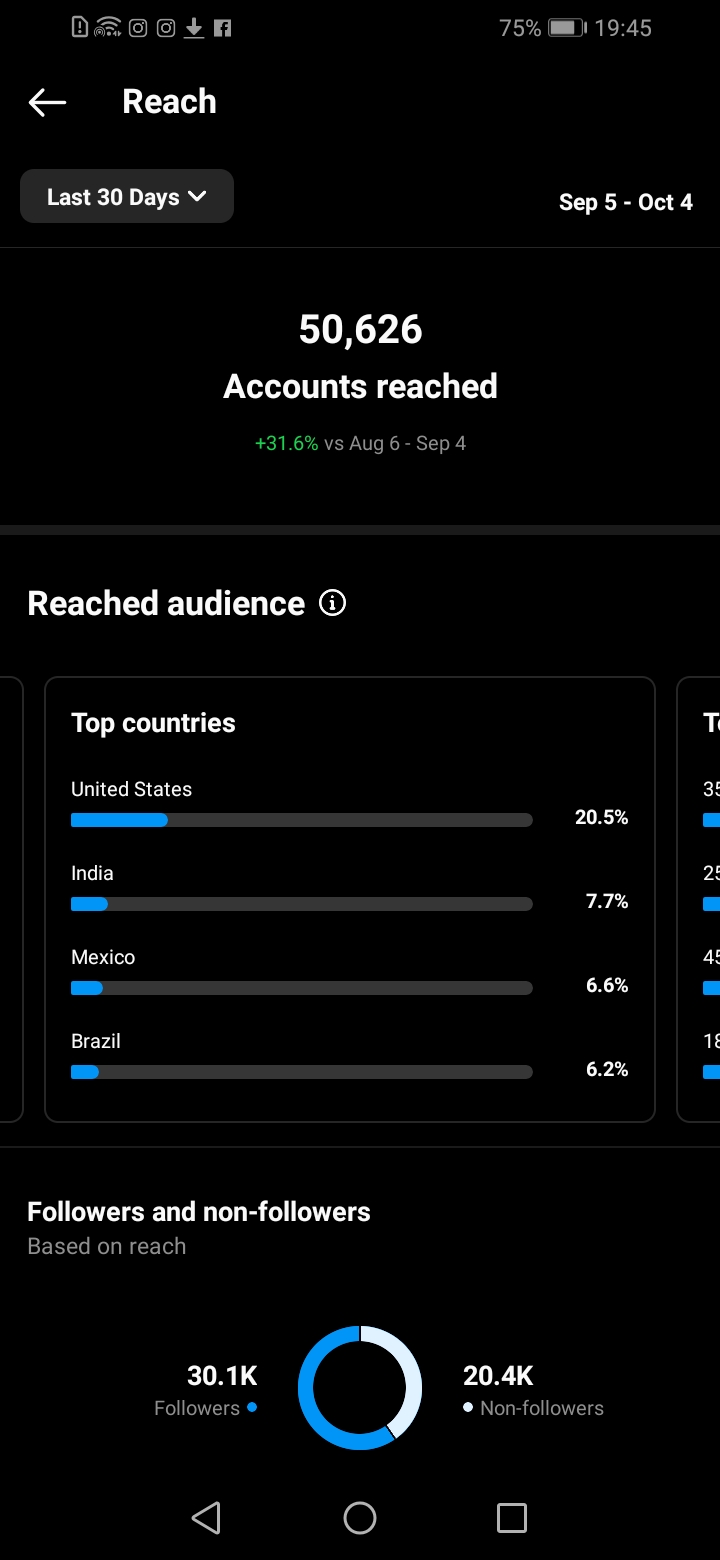Tap the download icon in status bar
This screenshot has width=720, height=1560.
194,28
